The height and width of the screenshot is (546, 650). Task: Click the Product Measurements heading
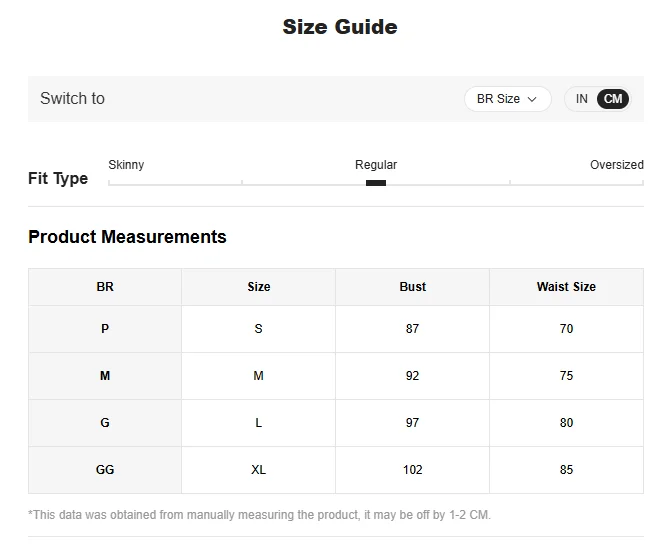127,237
